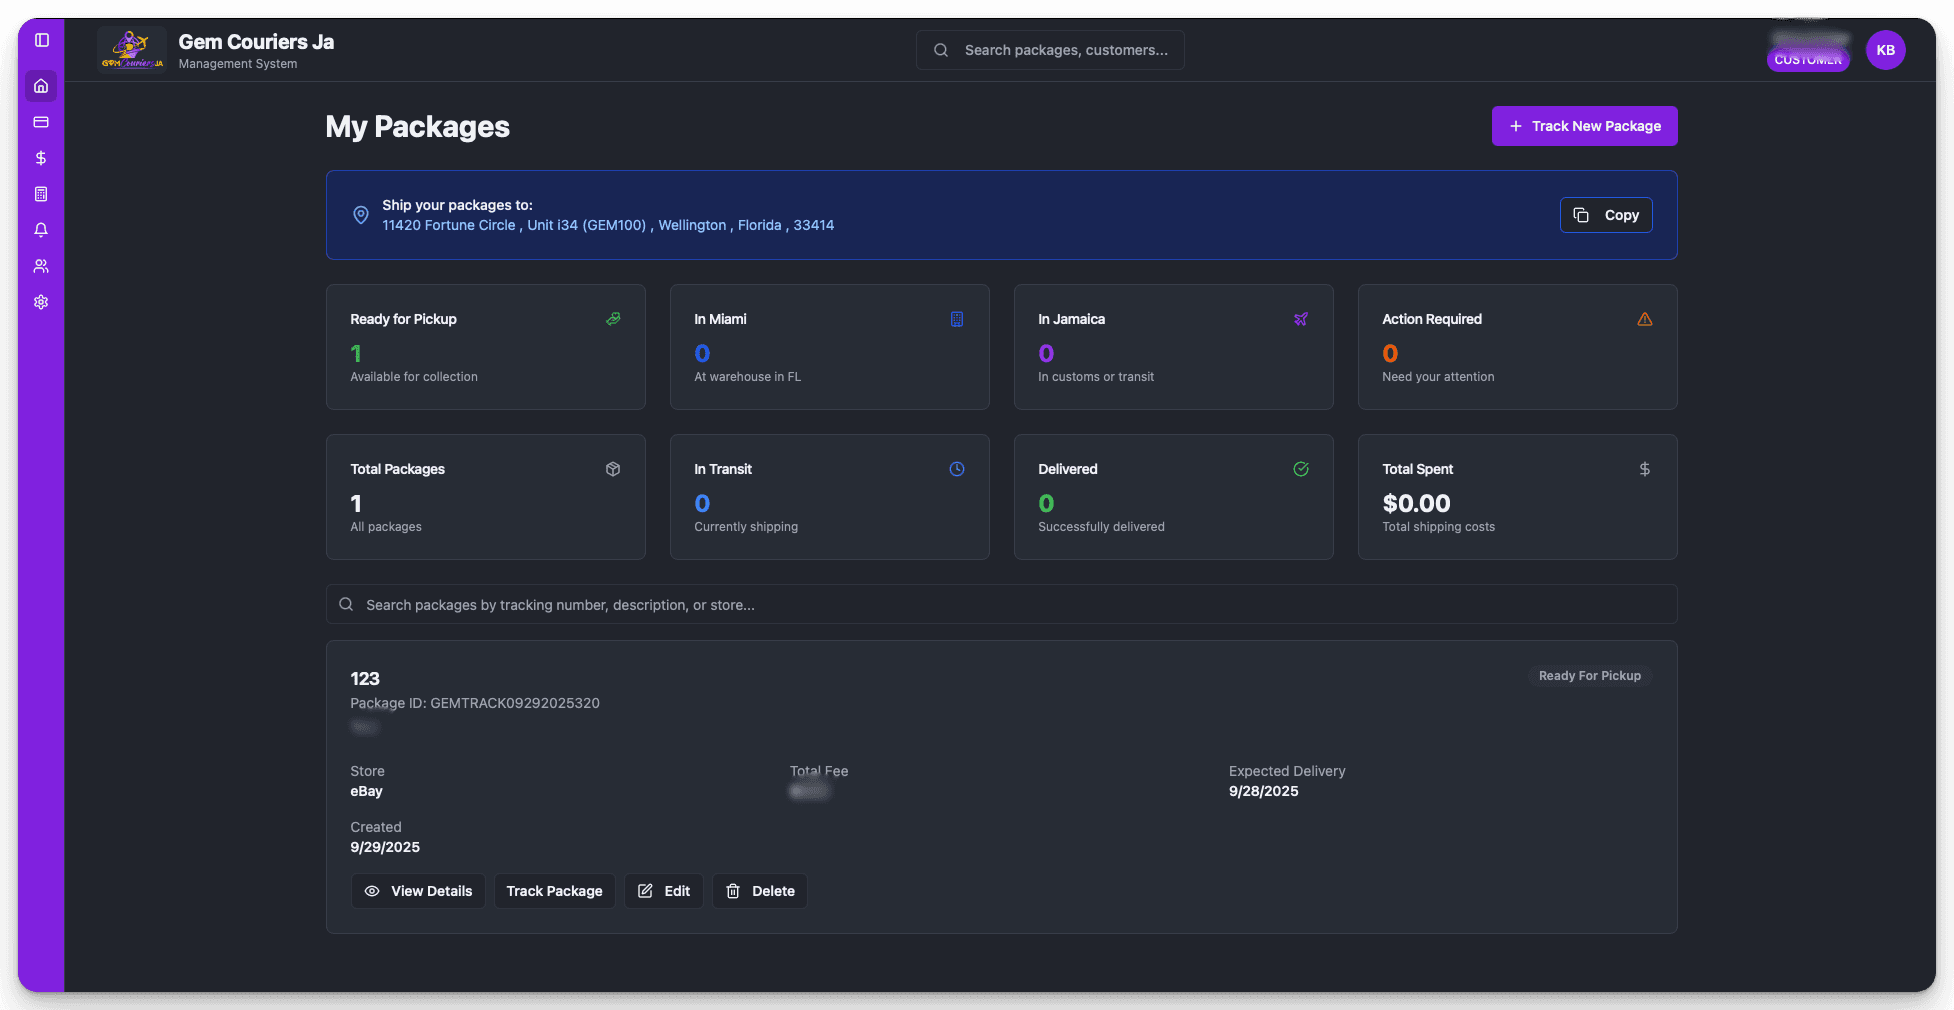1954x1010 pixels.
Task: Select the packages card icon in sidebar
Action: (x=41, y=122)
